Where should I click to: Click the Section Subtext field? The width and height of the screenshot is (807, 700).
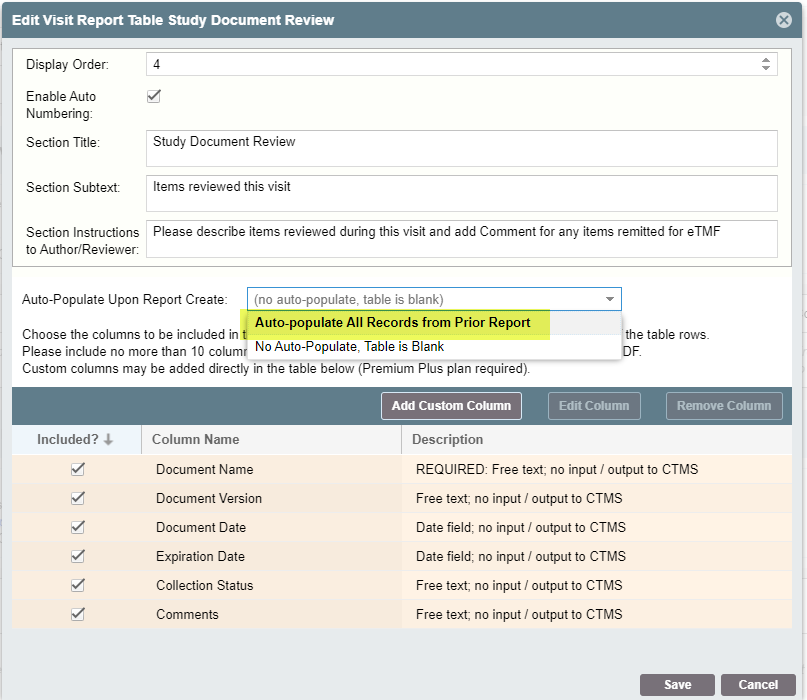(461, 193)
